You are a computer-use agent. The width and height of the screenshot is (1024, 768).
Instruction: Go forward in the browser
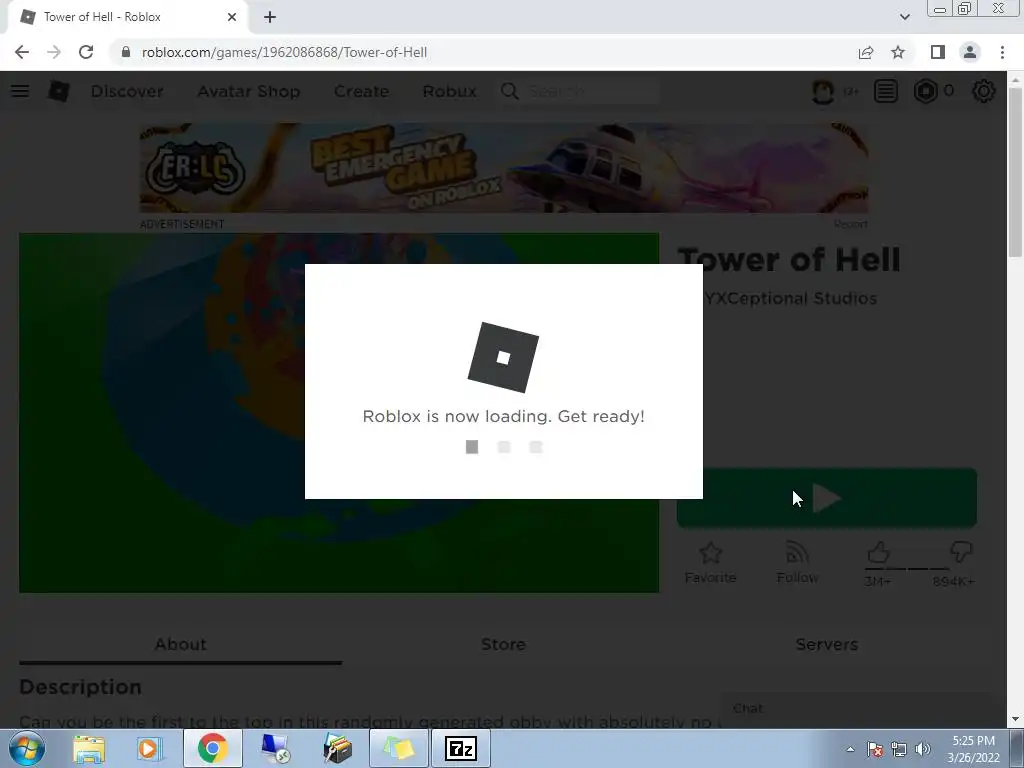click(54, 52)
